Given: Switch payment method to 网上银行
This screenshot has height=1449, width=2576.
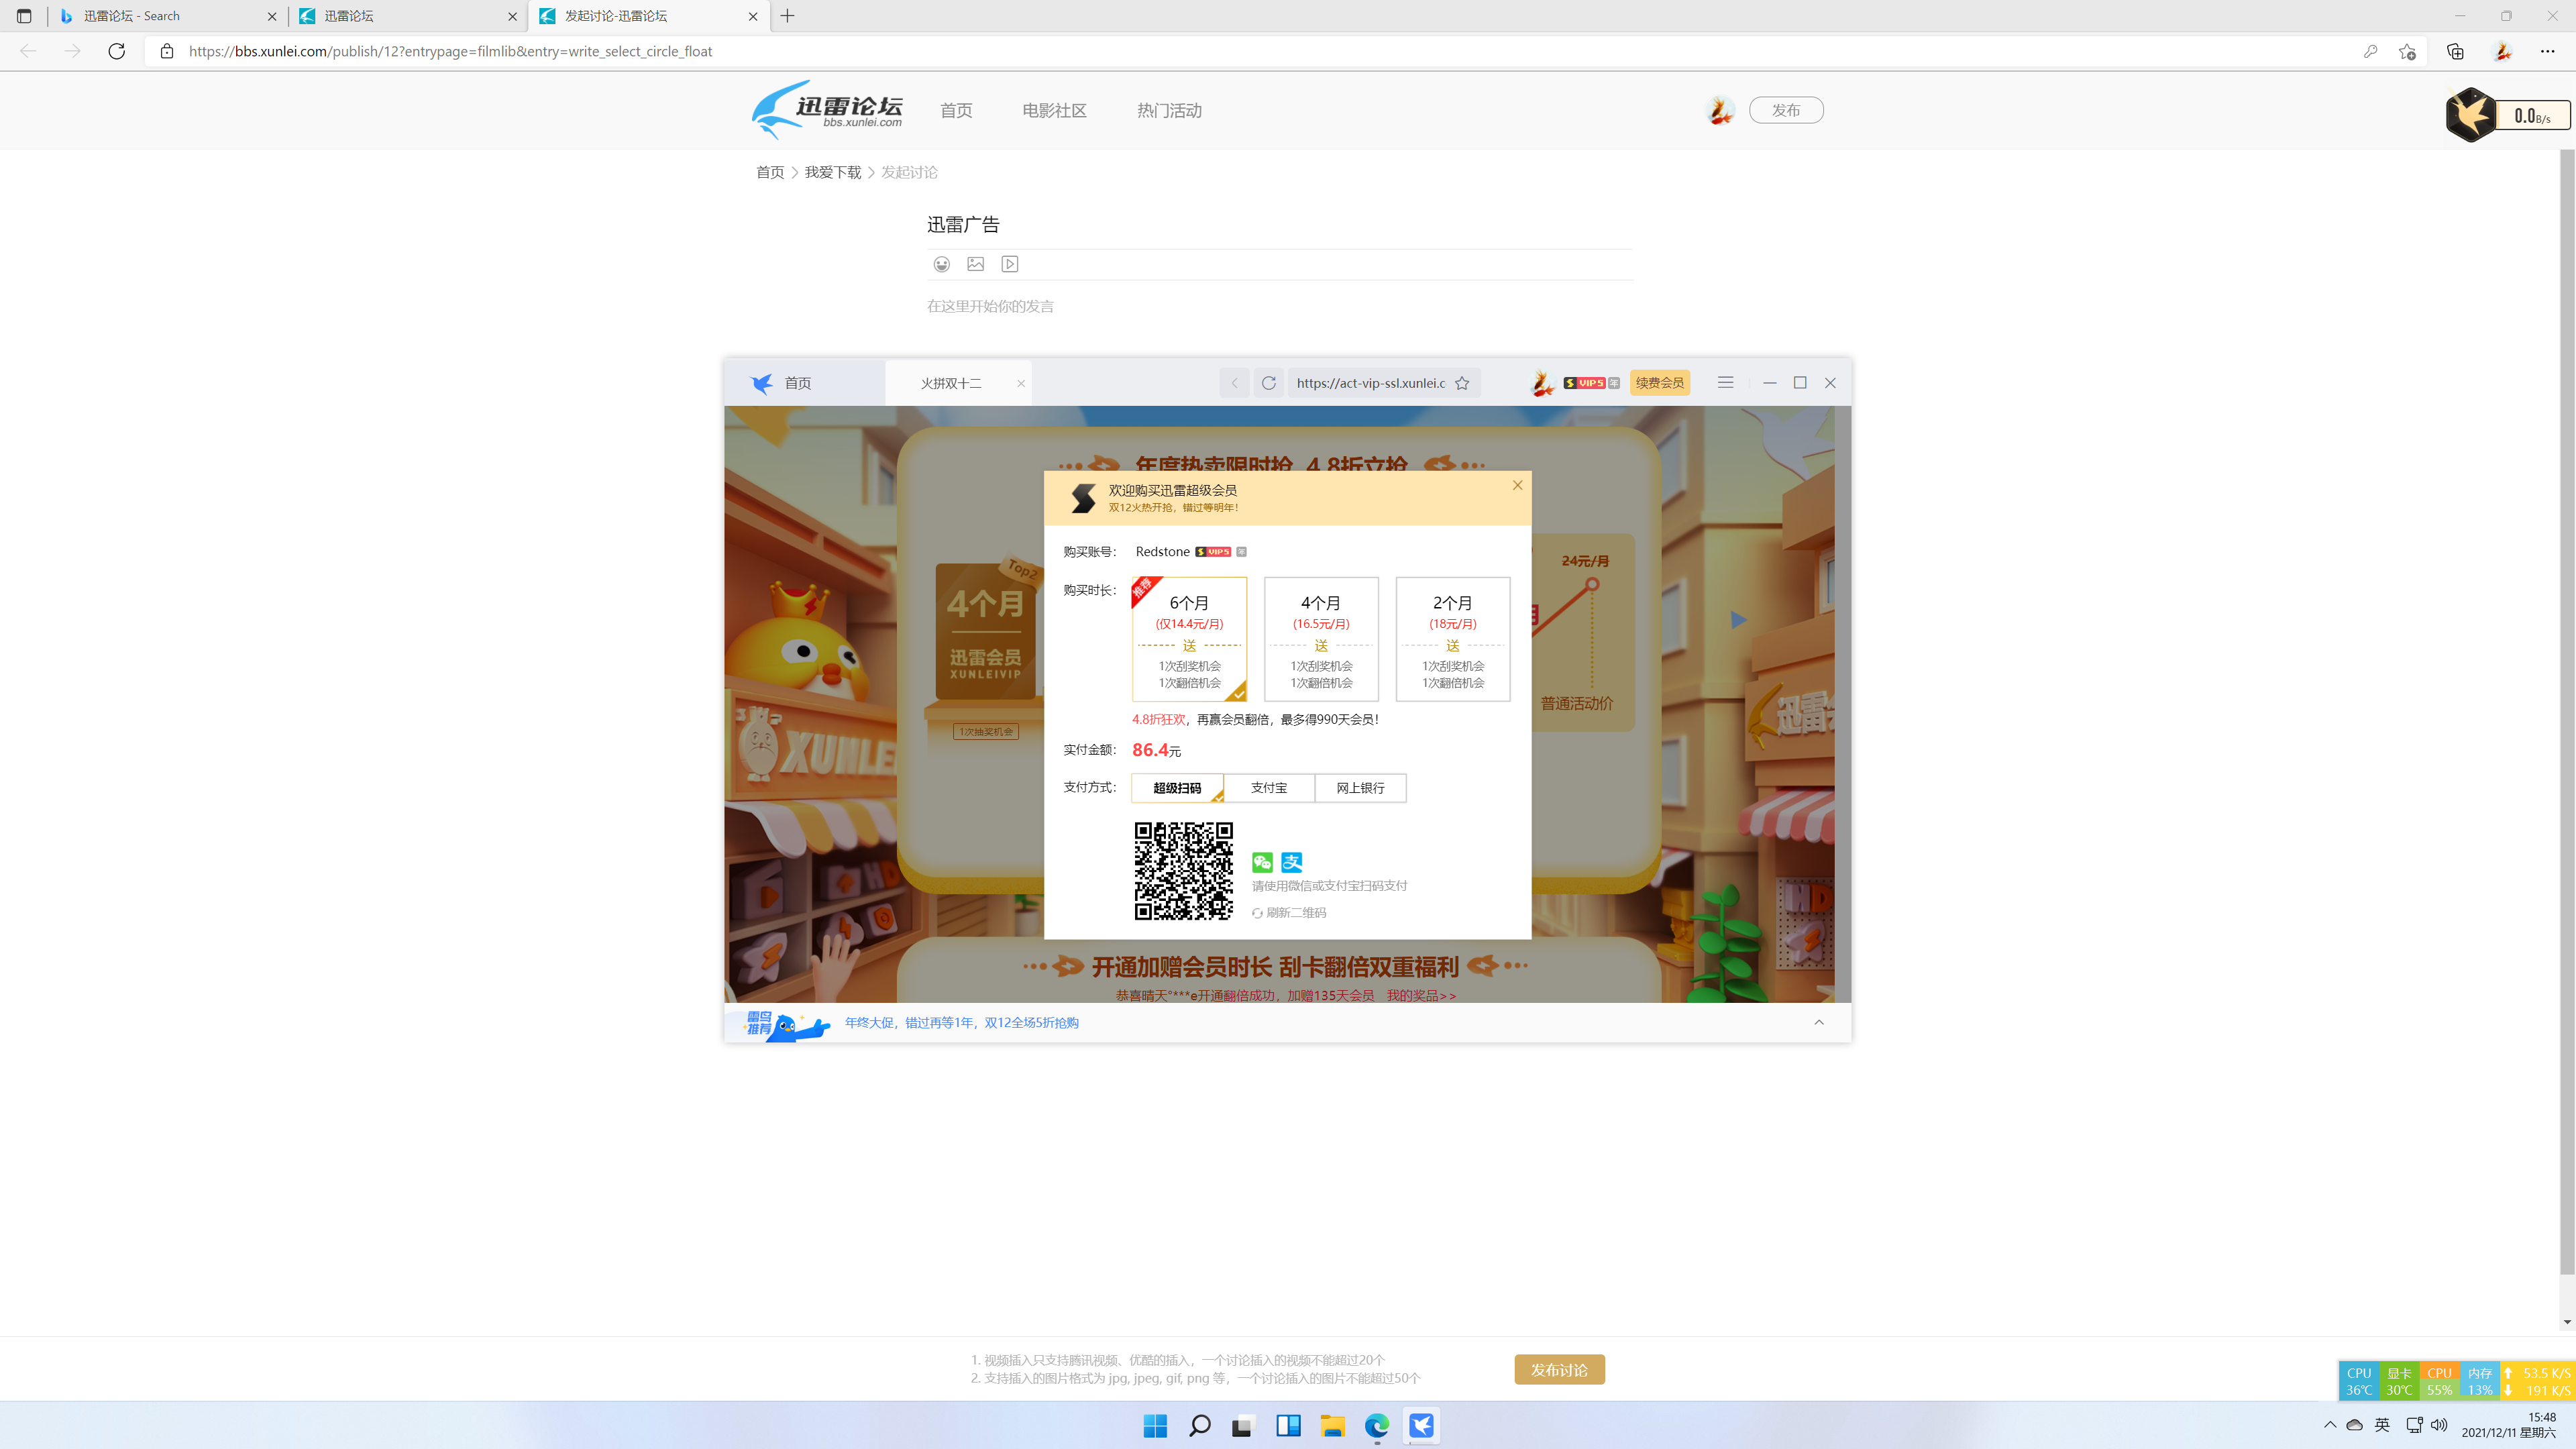Looking at the screenshot, I should [x=1360, y=788].
